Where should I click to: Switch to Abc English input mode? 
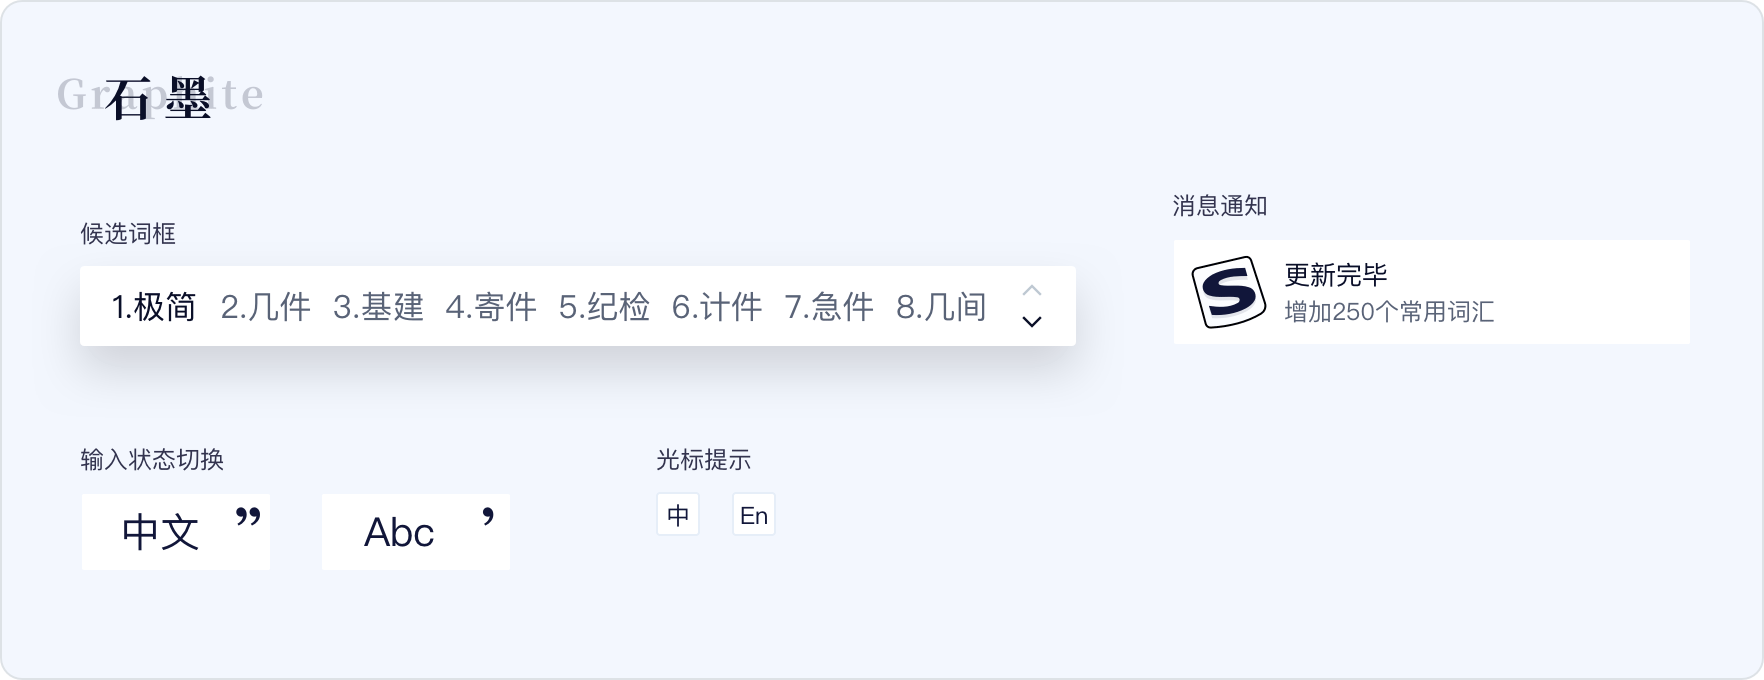coord(416,532)
